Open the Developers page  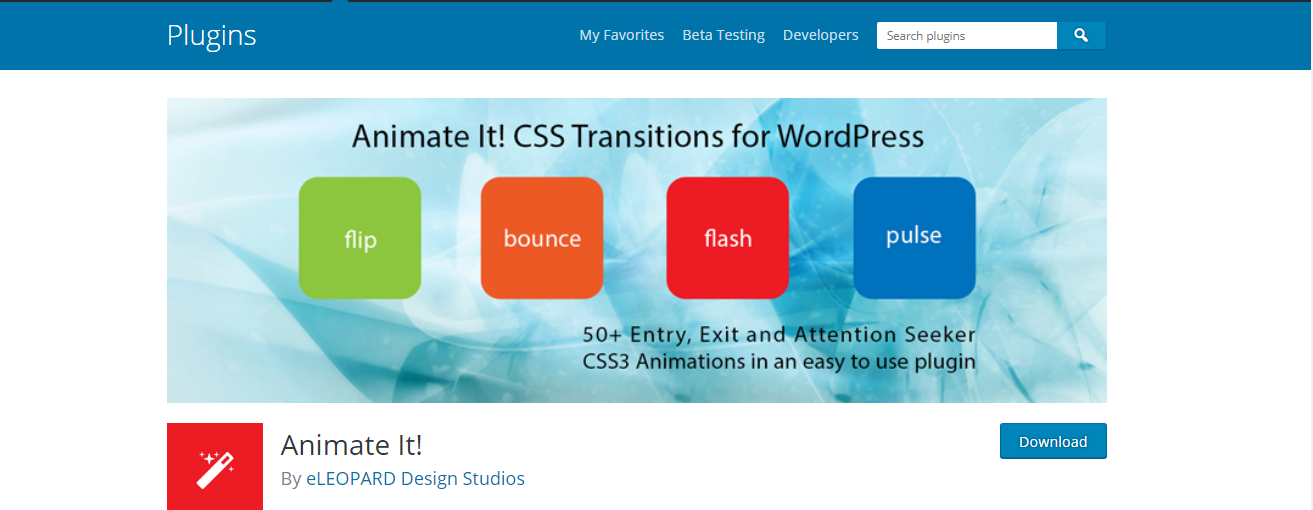tap(820, 35)
